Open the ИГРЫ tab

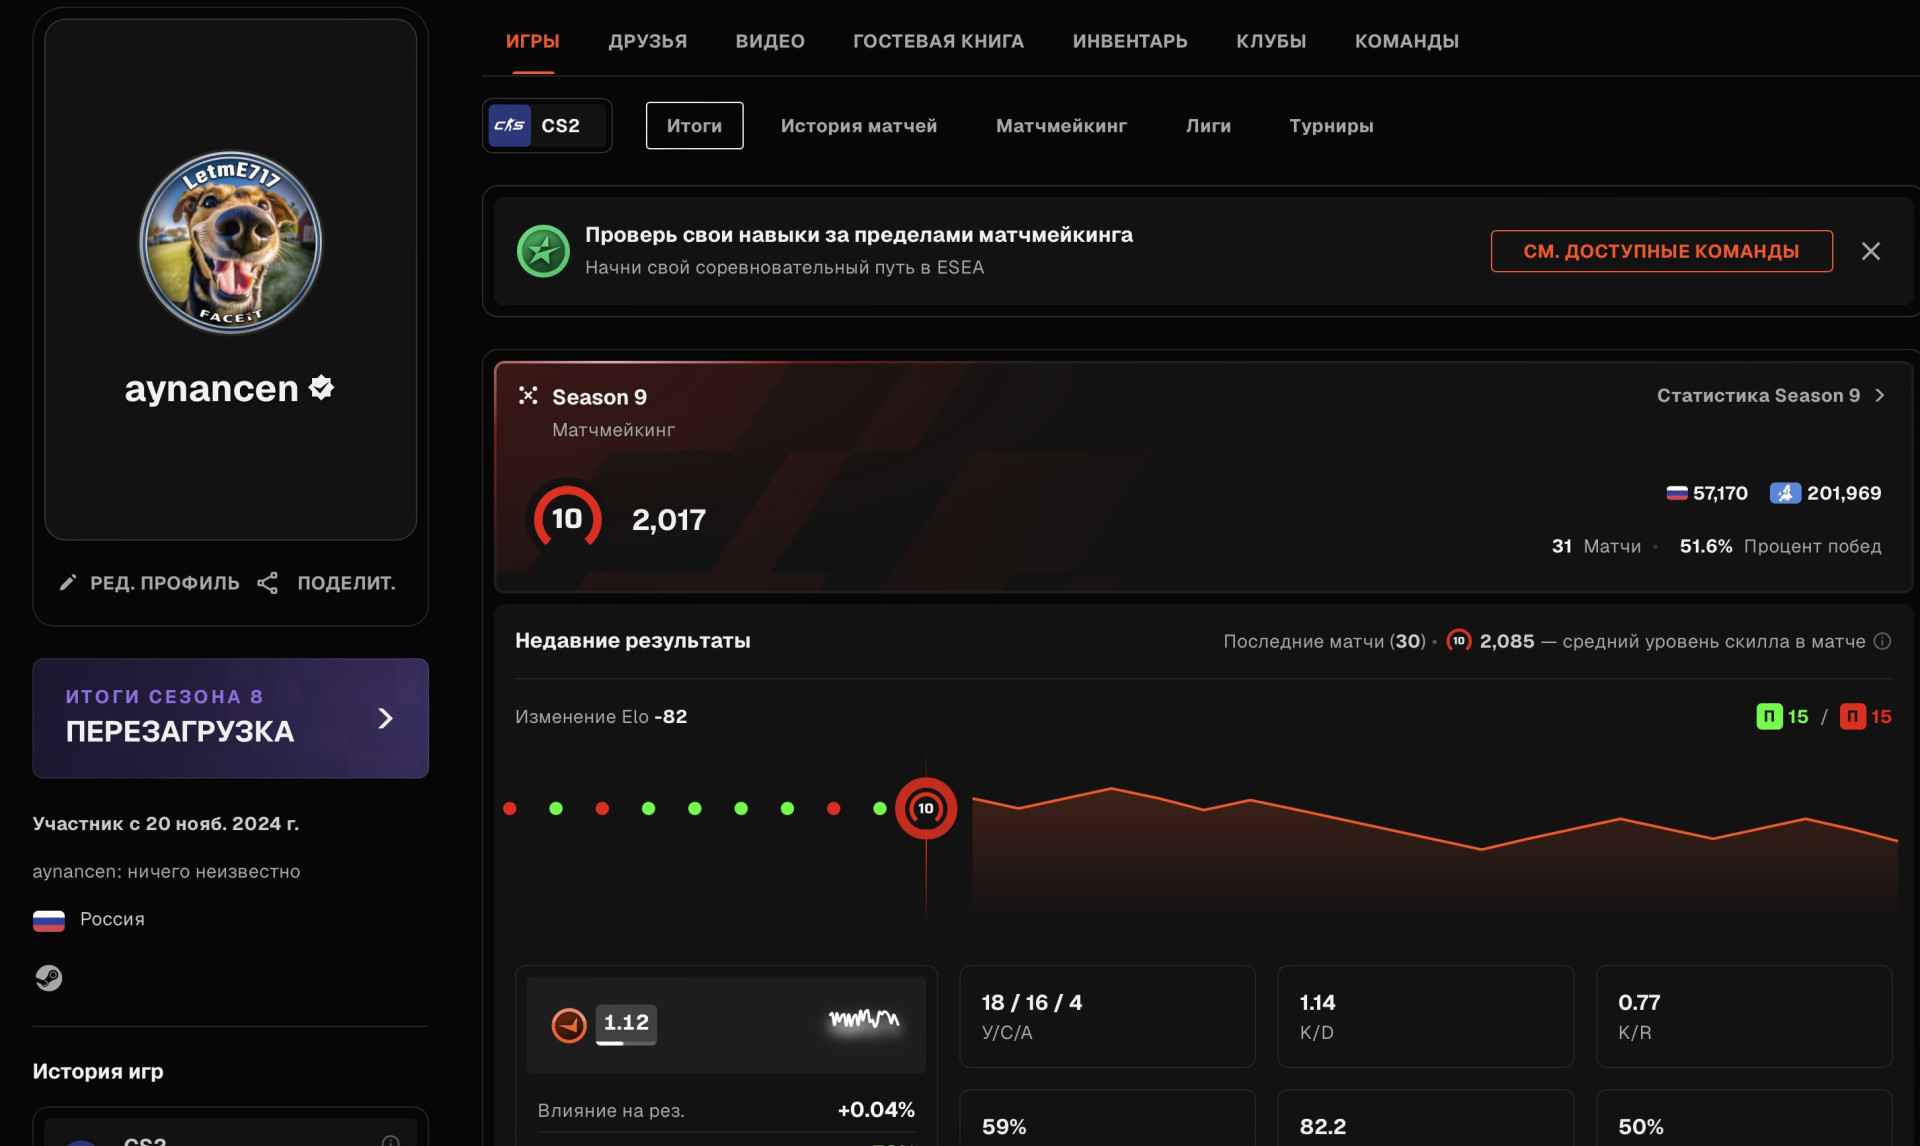(x=532, y=41)
